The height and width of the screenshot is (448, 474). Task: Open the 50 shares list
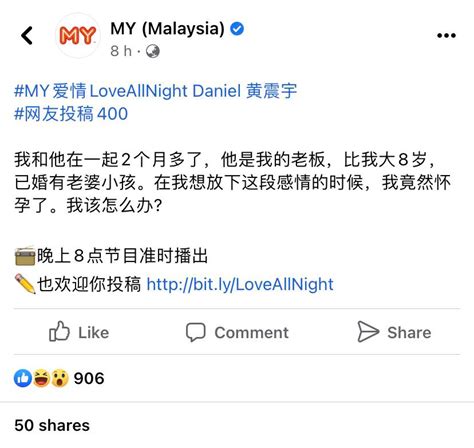[x=52, y=425]
